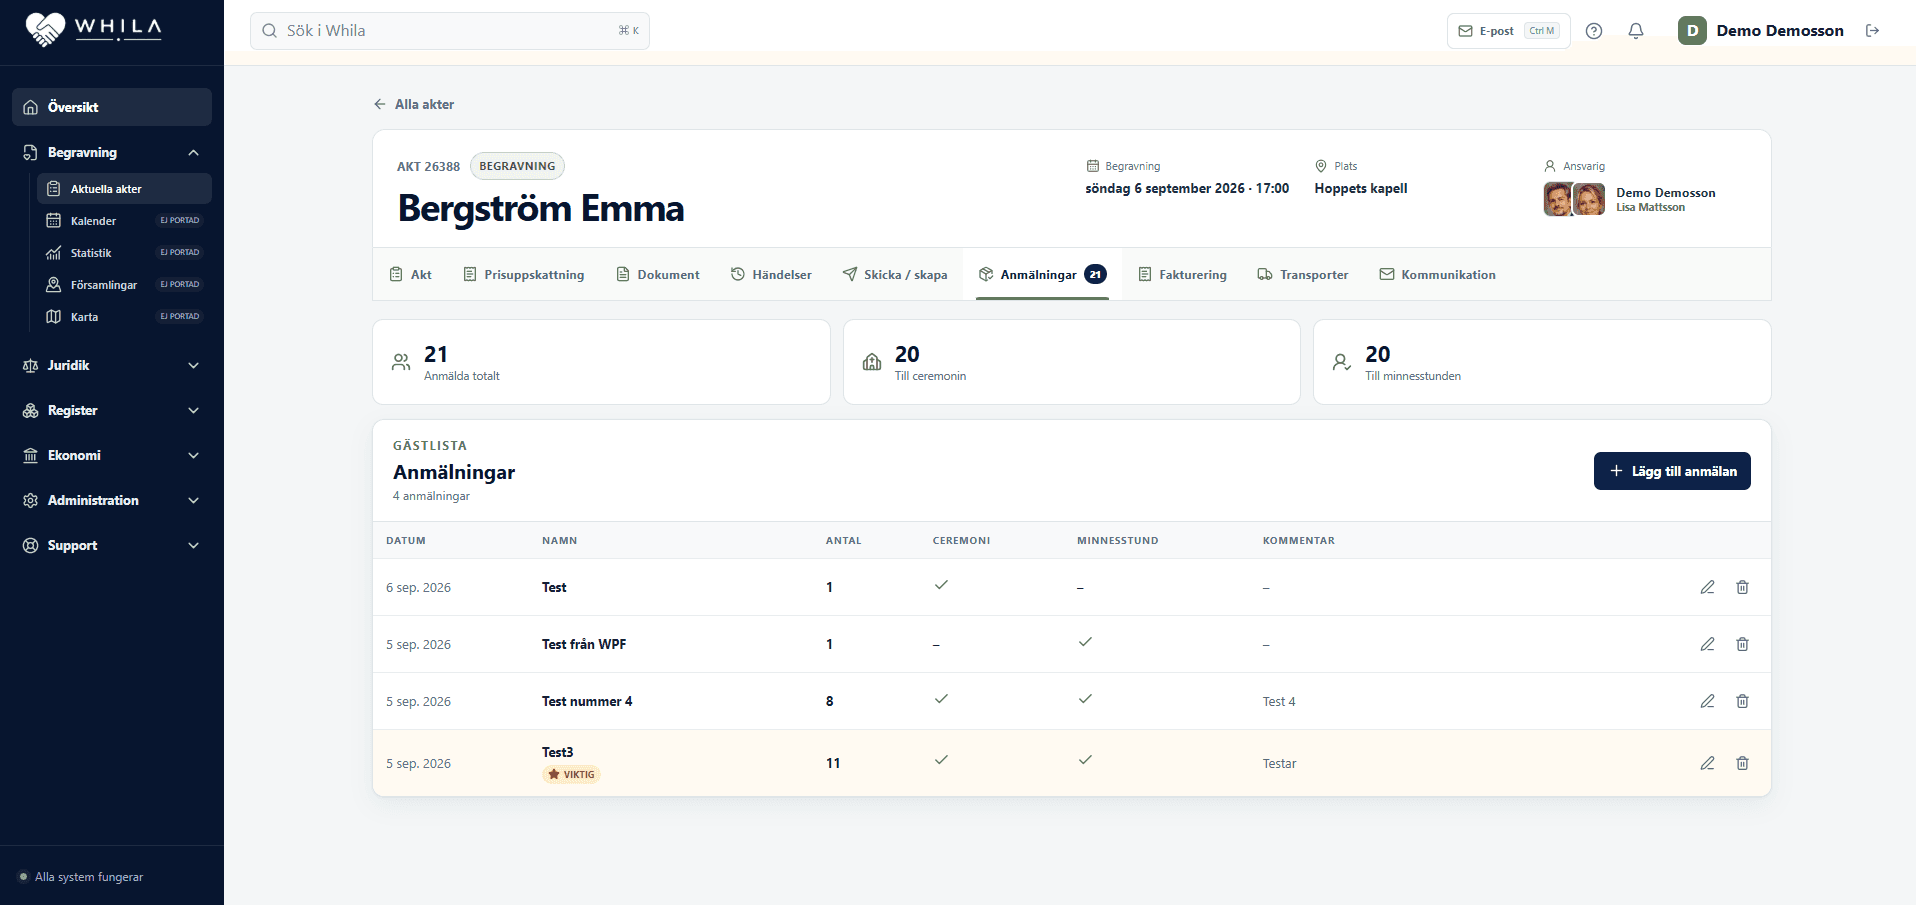Switch to the Fakturering tab
The image size is (1916, 905).
tap(1182, 274)
